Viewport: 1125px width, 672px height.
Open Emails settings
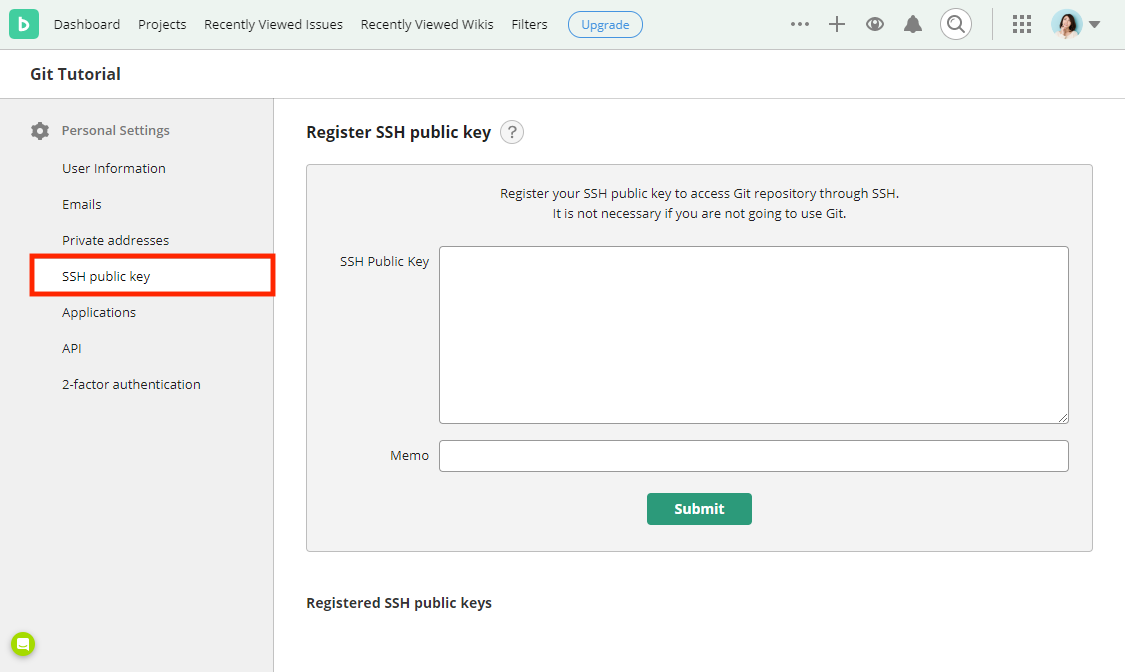tap(82, 204)
